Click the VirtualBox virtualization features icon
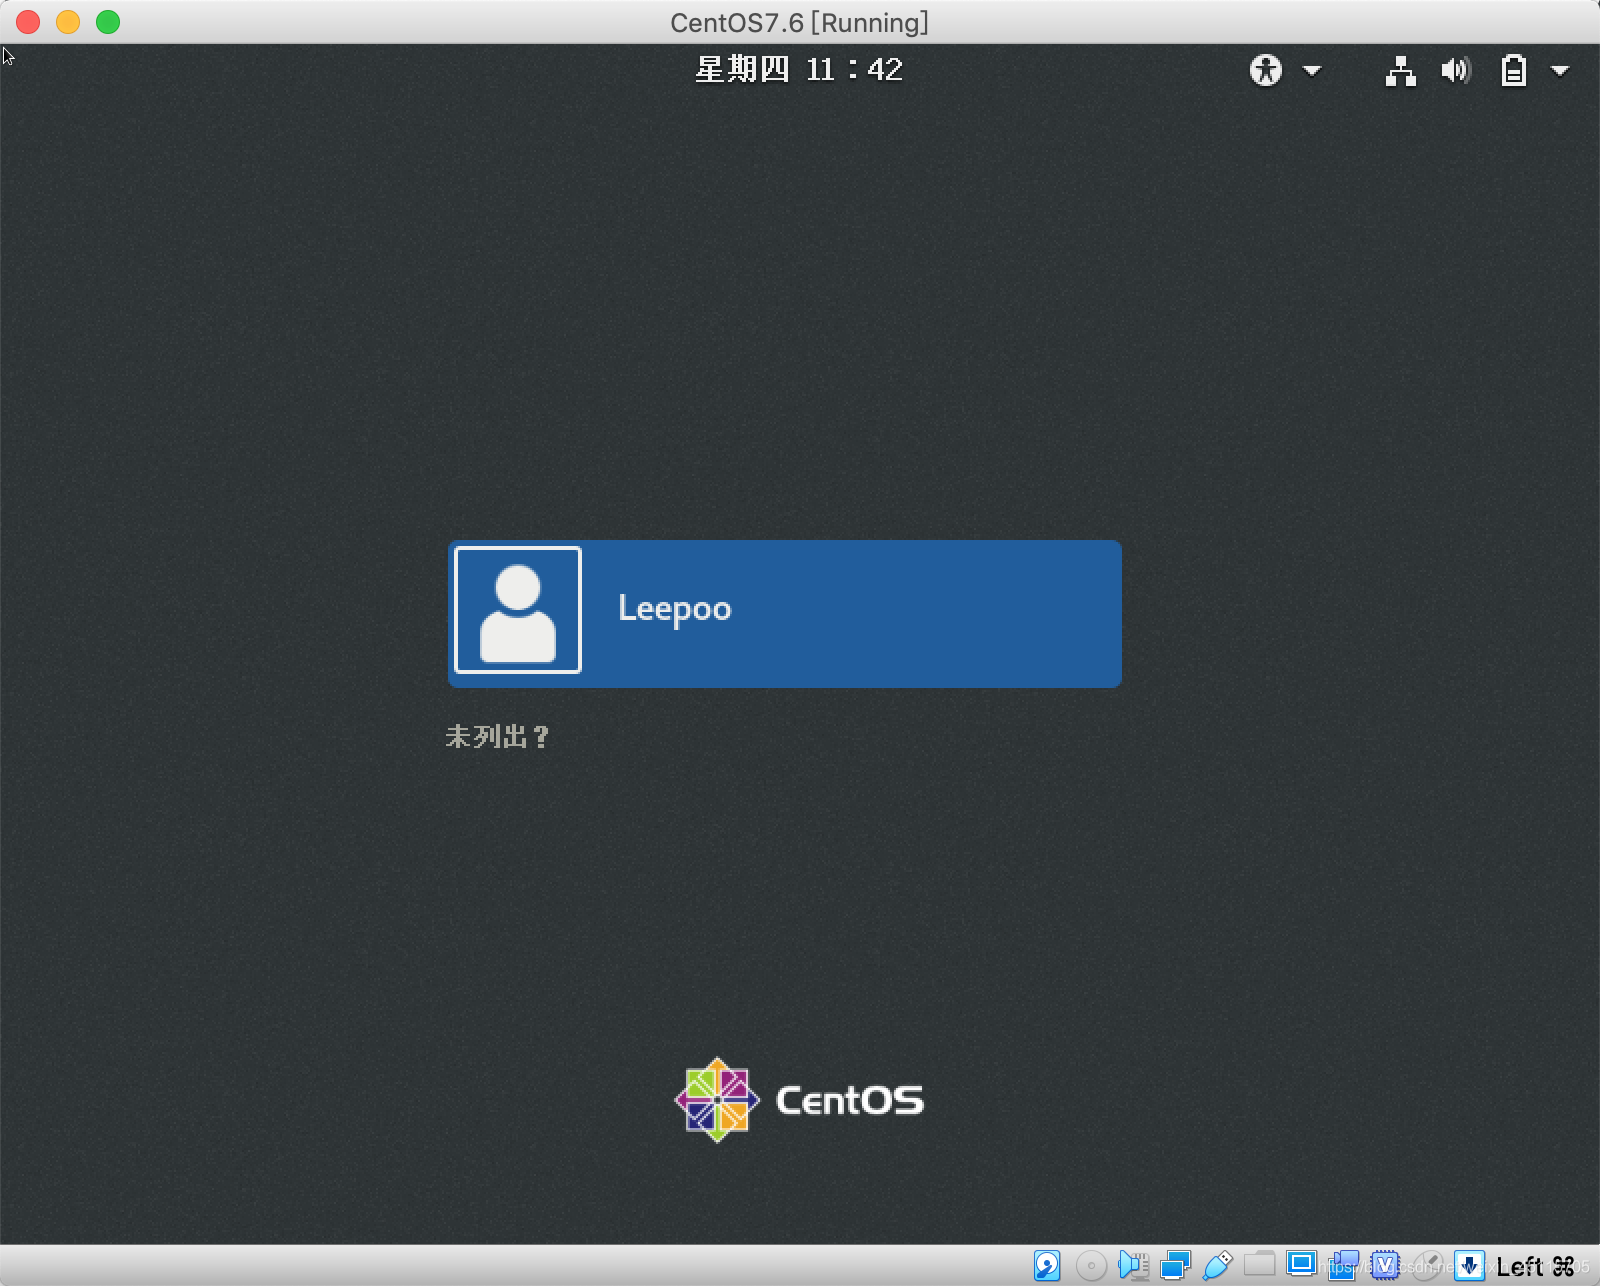 1385,1266
